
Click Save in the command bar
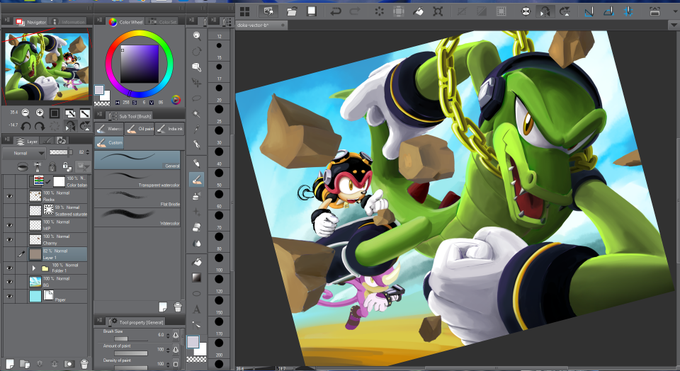tap(312, 12)
